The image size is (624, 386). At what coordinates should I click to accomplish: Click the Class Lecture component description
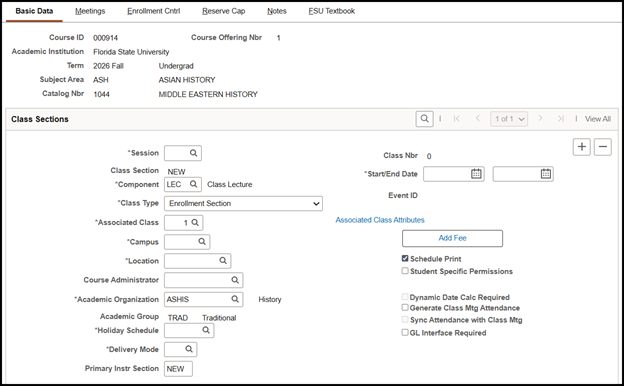tap(230, 184)
